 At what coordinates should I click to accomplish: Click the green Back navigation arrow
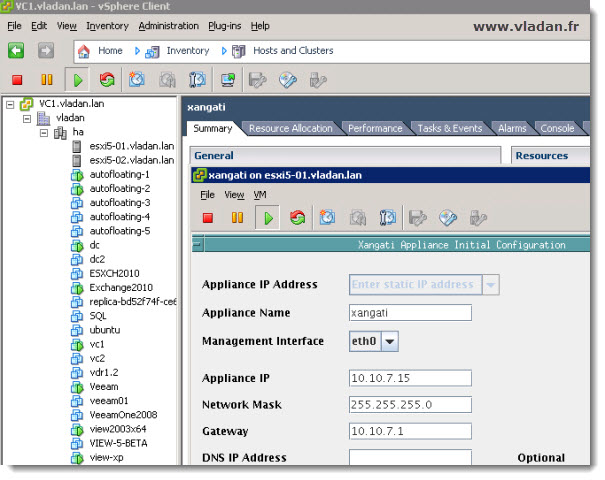pos(16,51)
